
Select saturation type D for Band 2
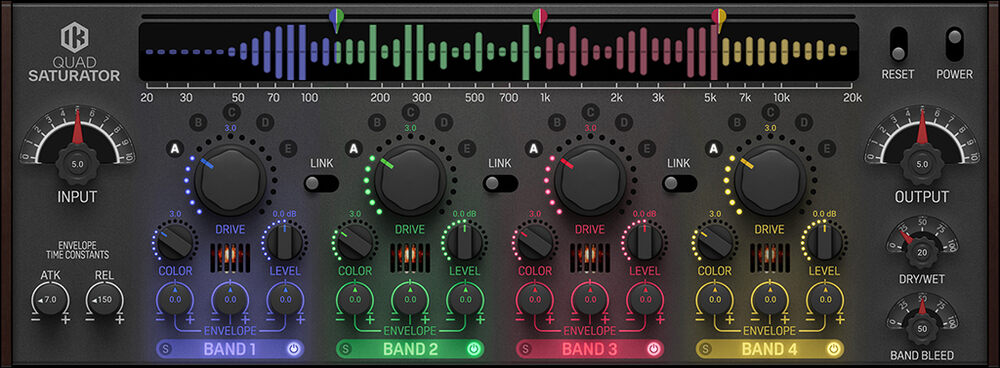444,122
